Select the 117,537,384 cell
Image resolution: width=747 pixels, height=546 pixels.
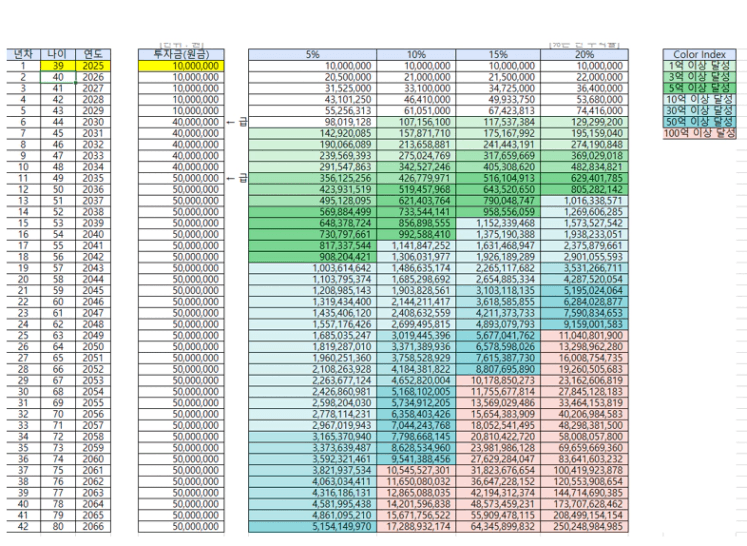[498, 122]
